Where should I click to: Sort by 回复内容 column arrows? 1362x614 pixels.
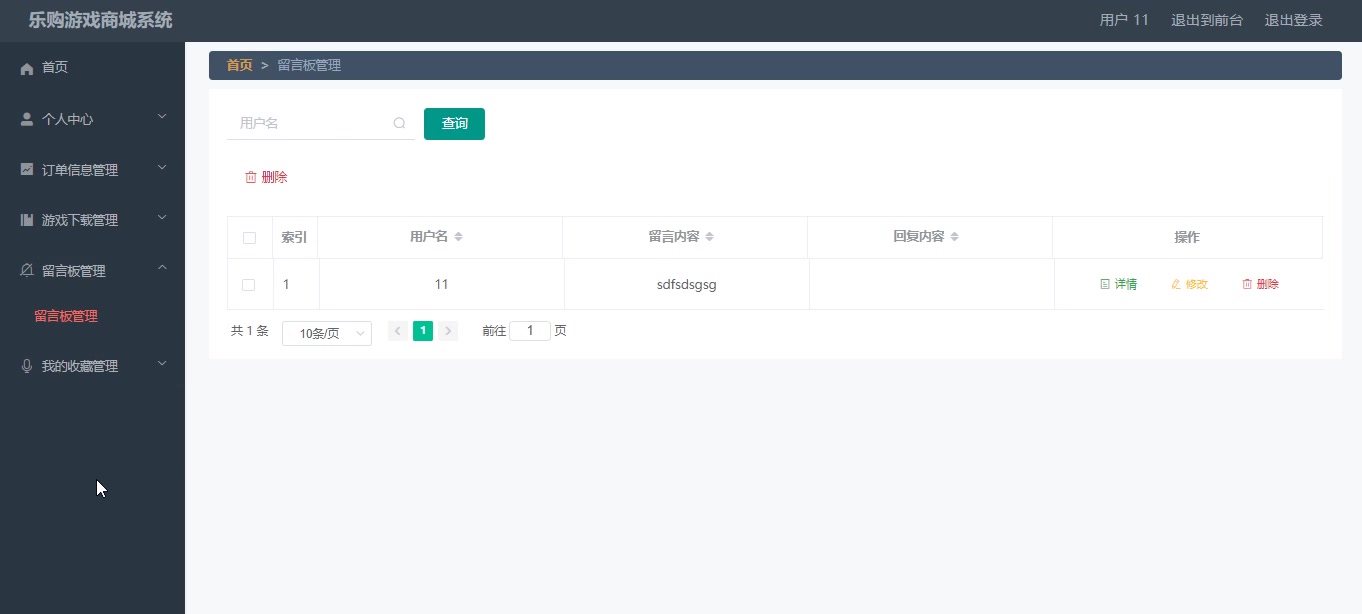click(x=954, y=237)
